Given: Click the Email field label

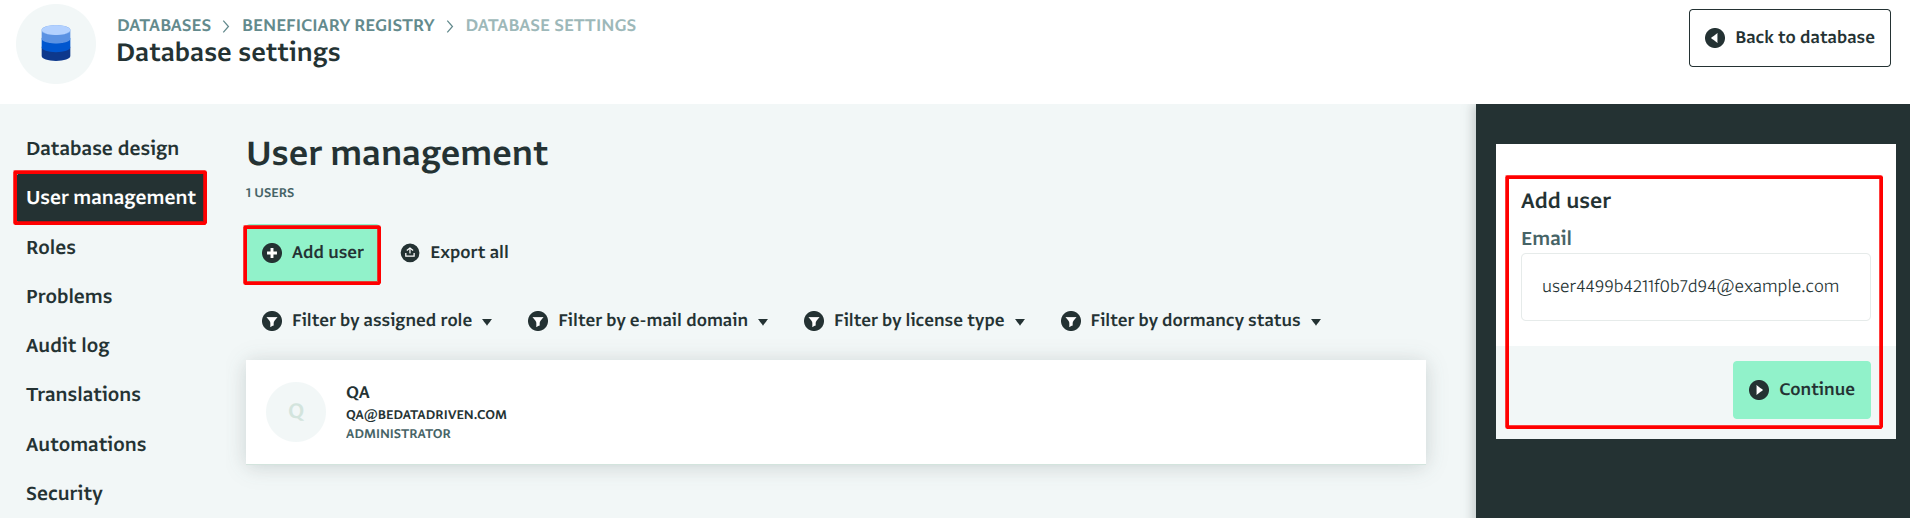Looking at the screenshot, I should (x=1546, y=238).
